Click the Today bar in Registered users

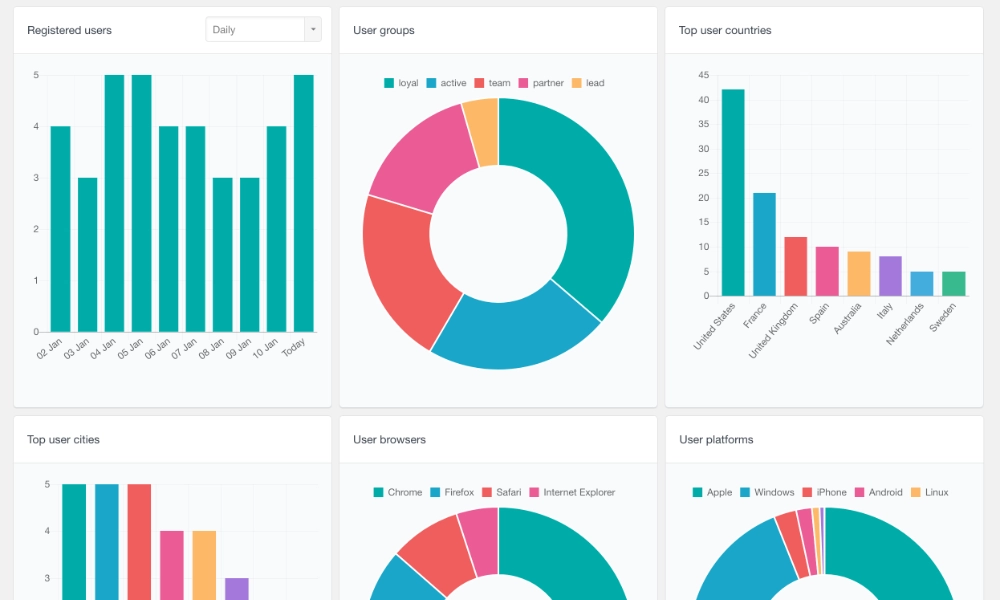pos(303,203)
